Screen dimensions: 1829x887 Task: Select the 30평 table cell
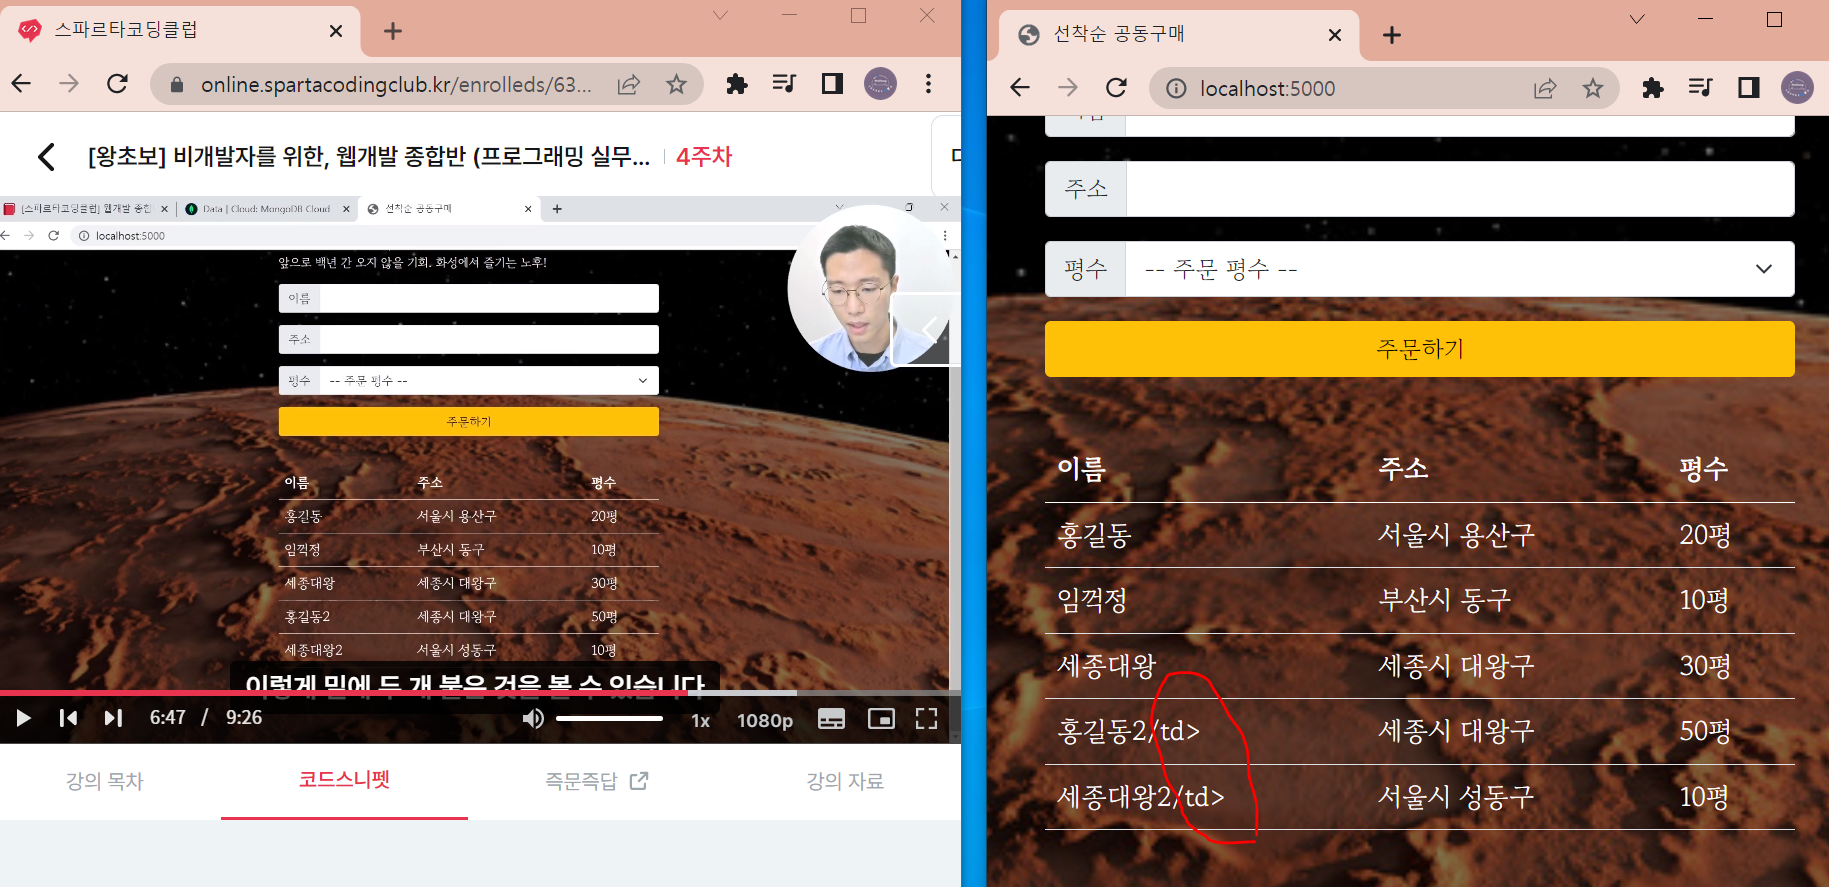point(1705,666)
